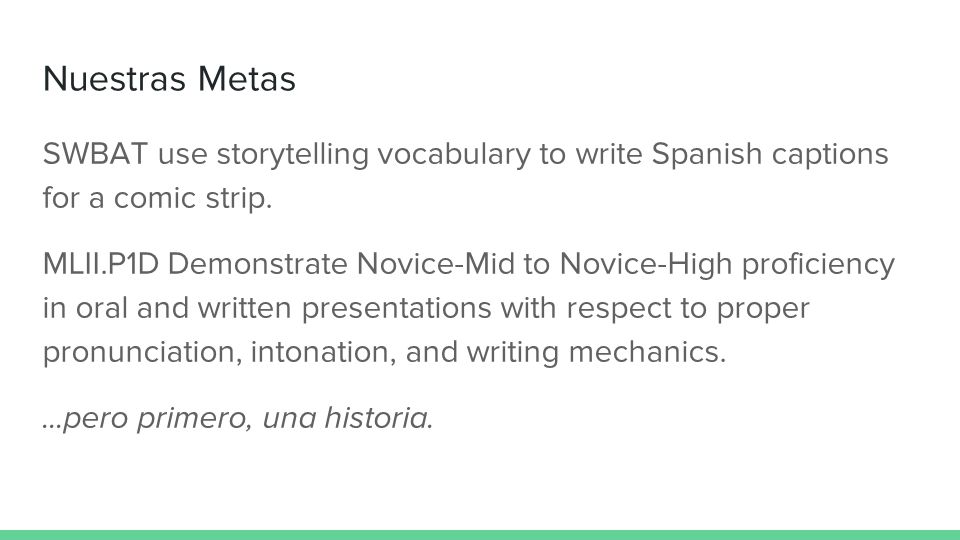The width and height of the screenshot is (960, 540).
Task: Click the words Spanish captions
Action: click(770, 154)
